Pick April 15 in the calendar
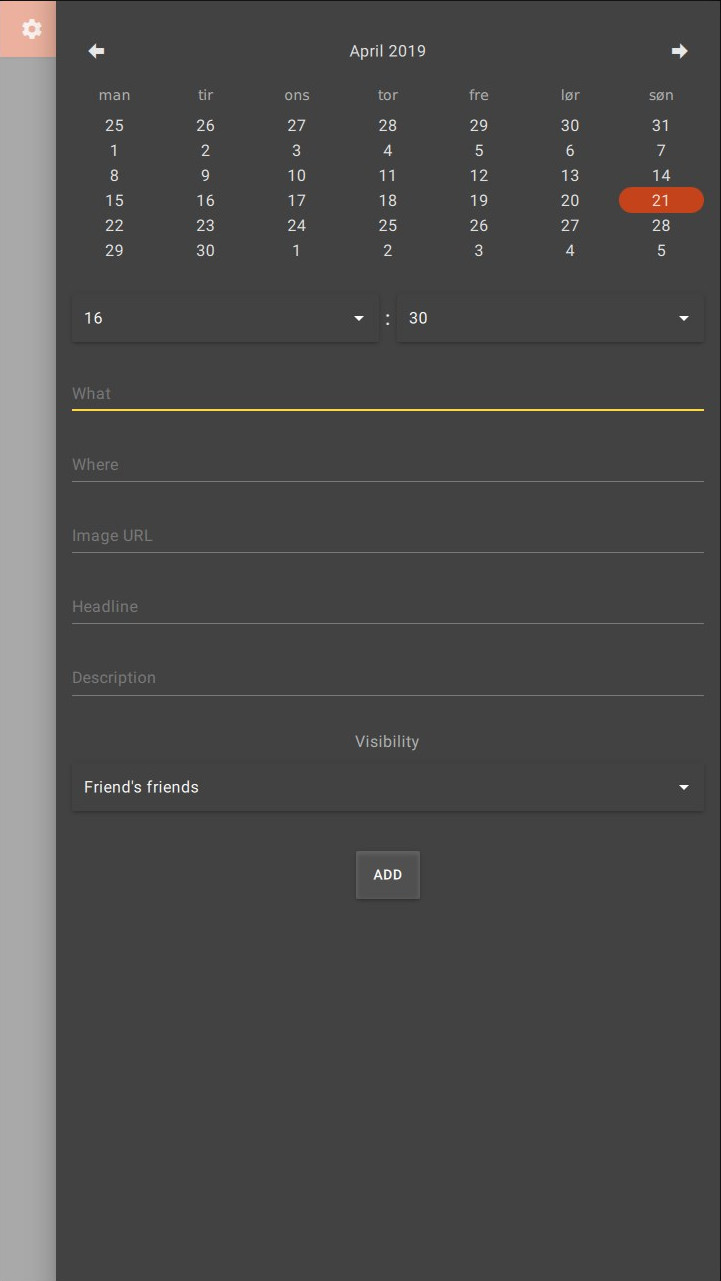Viewport: 721px width, 1281px height. pos(114,200)
